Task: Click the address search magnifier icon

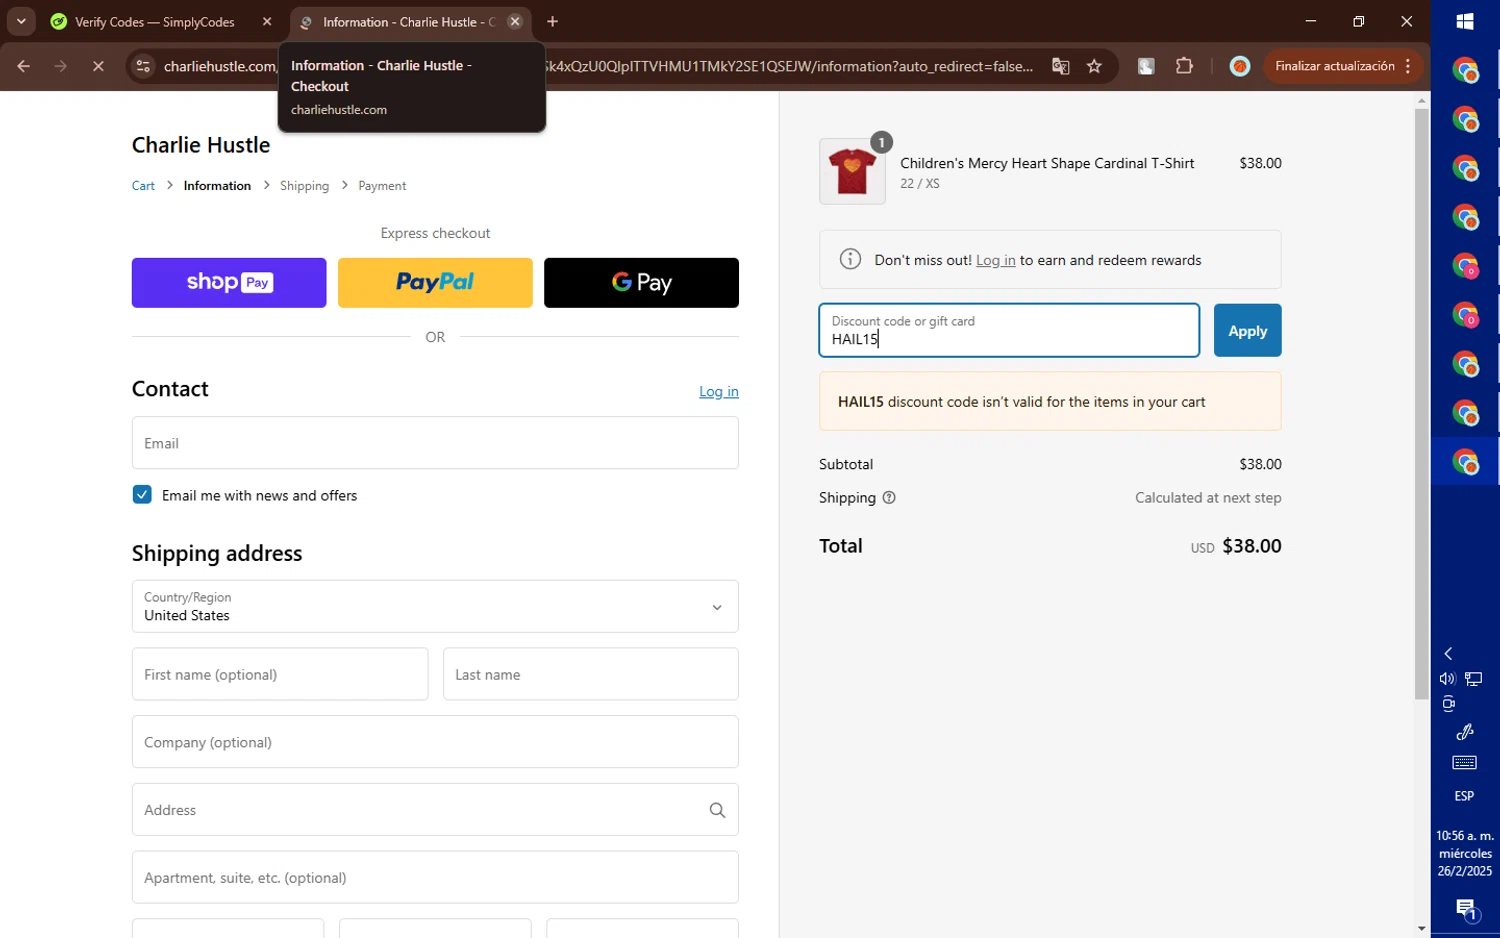Action: [717, 810]
